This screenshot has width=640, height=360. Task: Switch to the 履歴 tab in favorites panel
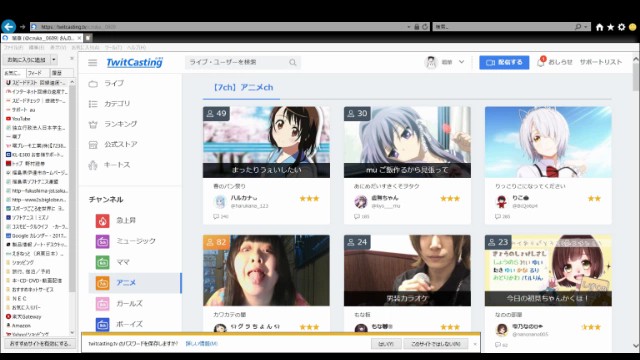pyautogui.click(x=62, y=73)
